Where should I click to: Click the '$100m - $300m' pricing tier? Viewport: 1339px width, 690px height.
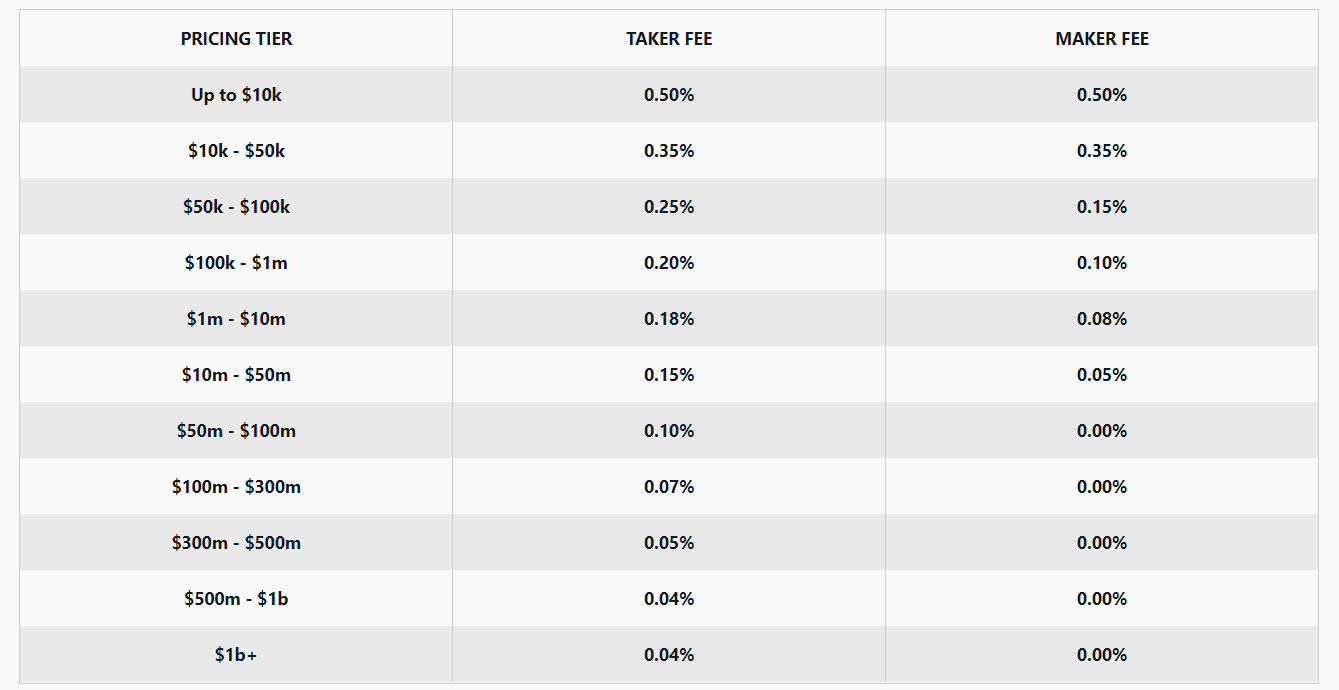click(x=236, y=487)
